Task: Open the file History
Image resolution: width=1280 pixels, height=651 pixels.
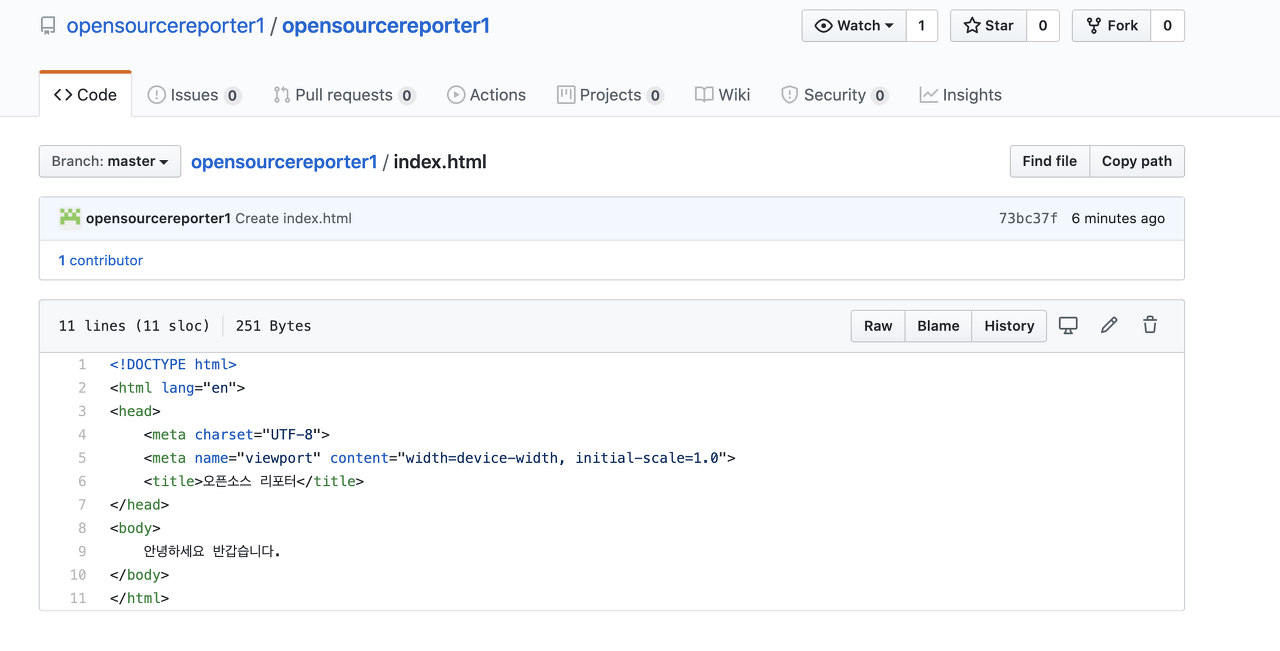Action: point(1009,326)
